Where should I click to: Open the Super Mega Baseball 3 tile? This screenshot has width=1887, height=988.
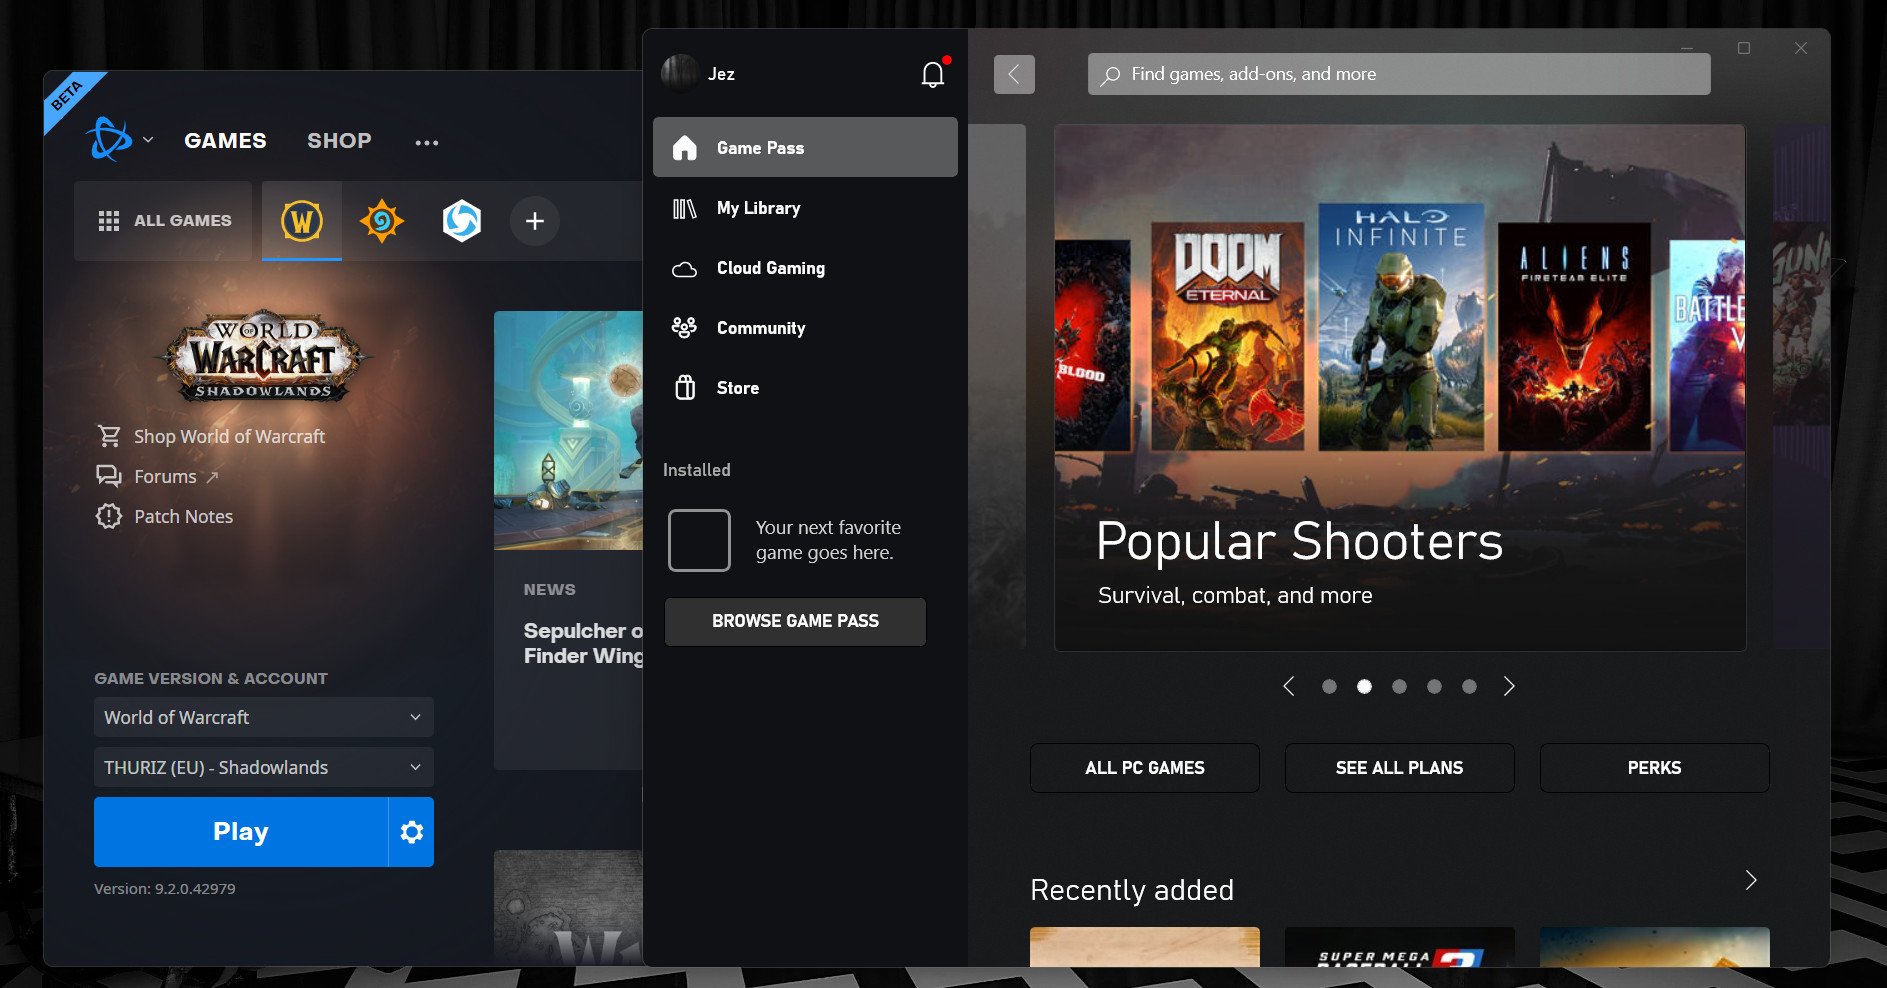point(1400,947)
